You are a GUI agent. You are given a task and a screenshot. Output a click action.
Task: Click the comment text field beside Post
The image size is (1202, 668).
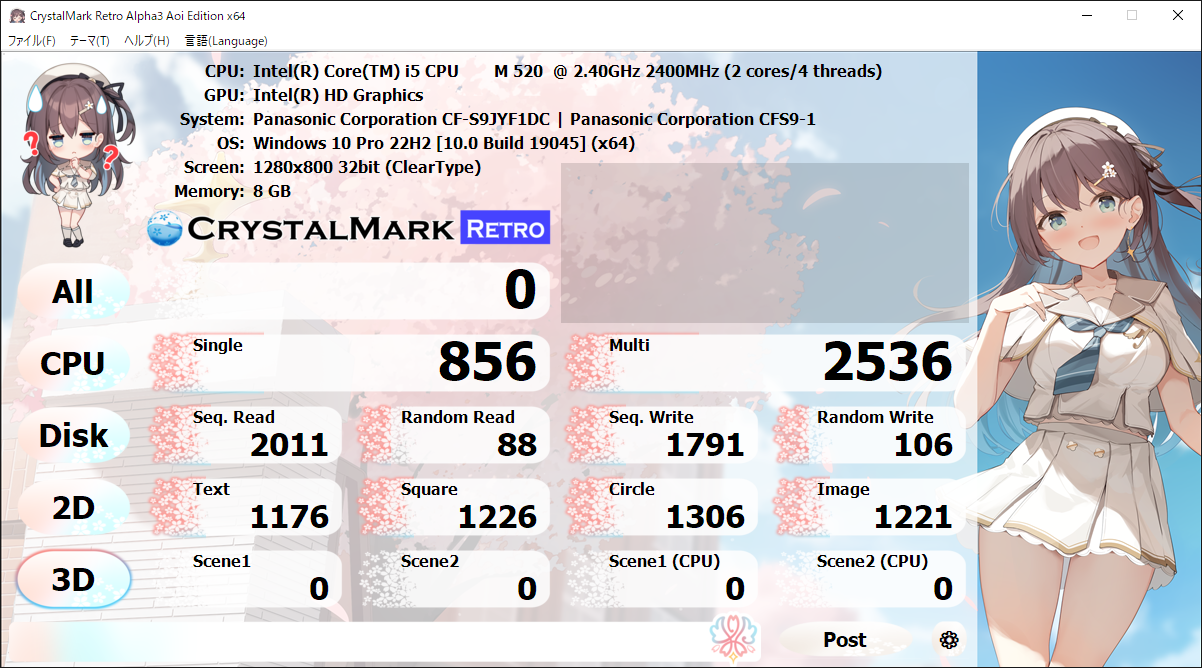(x=360, y=640)
